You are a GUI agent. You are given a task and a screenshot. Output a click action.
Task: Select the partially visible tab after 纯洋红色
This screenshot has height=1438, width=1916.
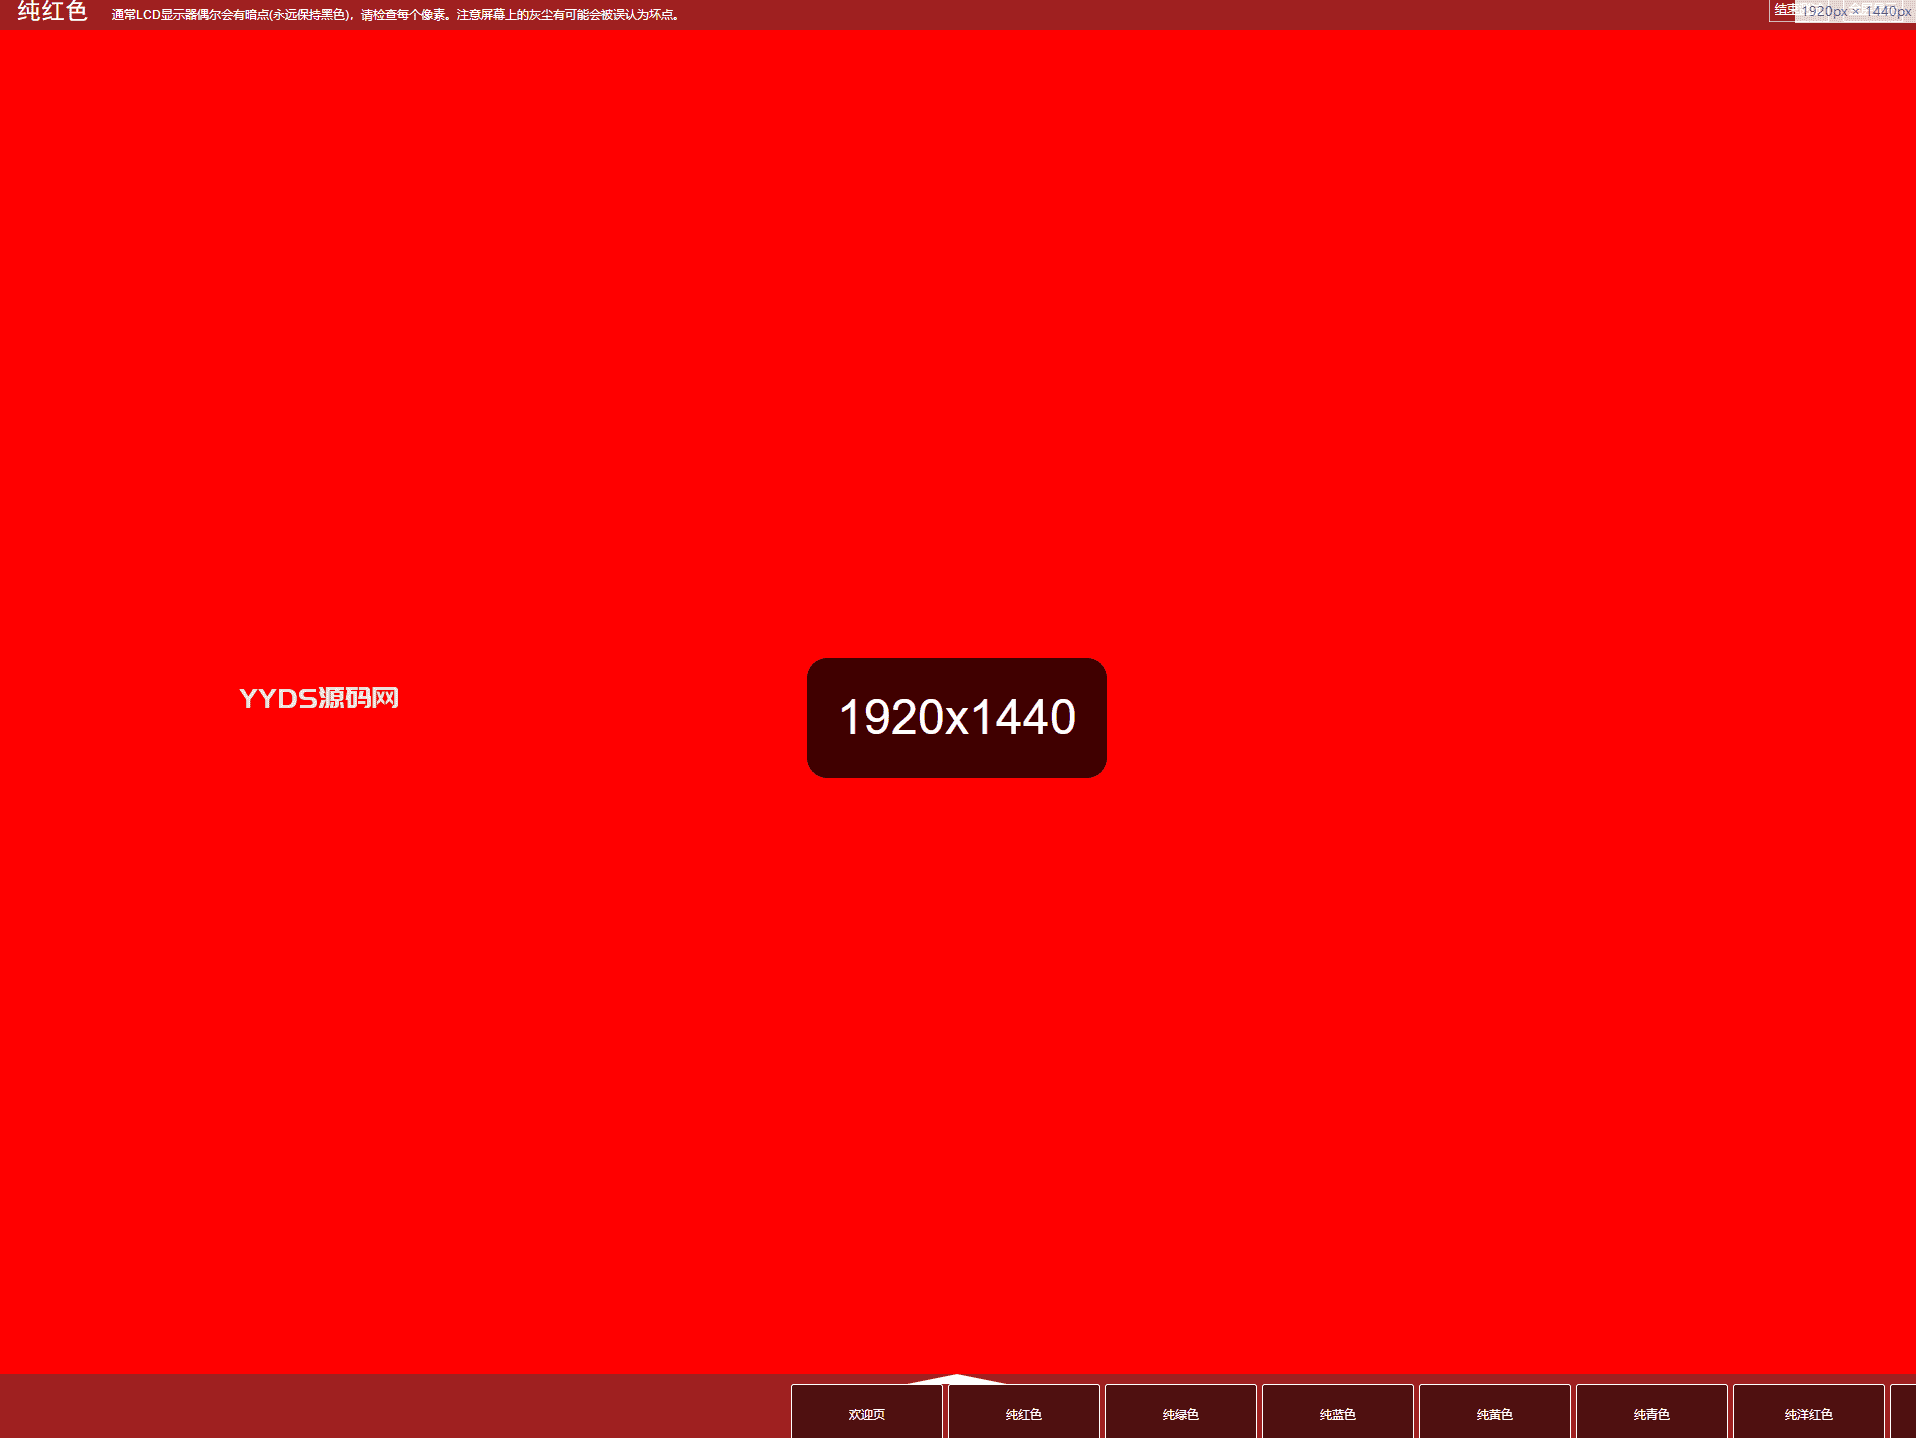[x=1903, y=1411]
